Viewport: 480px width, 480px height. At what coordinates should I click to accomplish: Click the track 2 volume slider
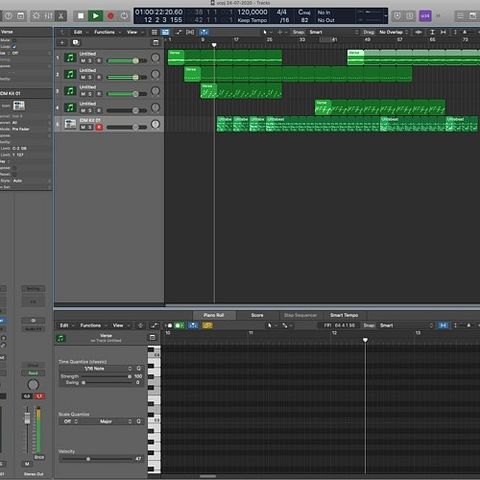tap(127, 77)
